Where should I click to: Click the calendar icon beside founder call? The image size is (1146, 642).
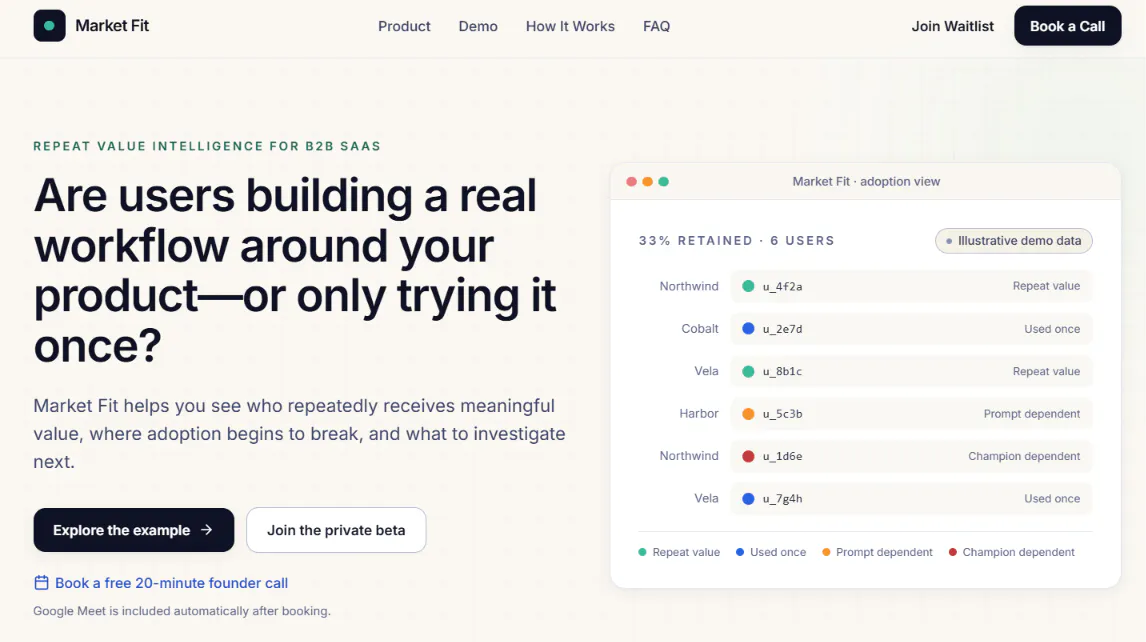tap(41, 583)
